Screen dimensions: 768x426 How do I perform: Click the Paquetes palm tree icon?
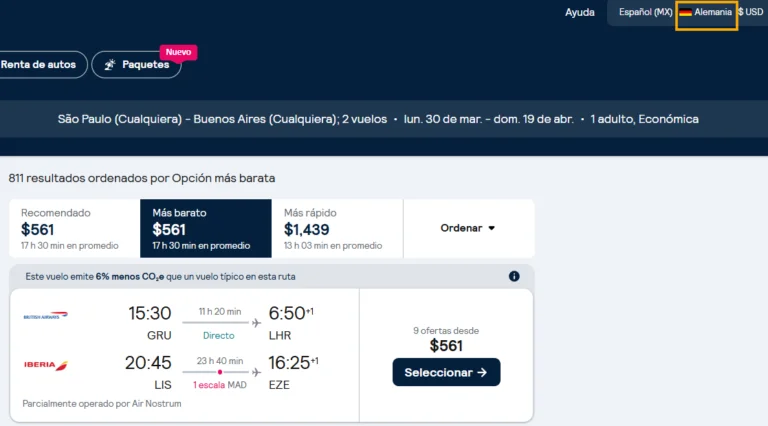click(110, 64)
